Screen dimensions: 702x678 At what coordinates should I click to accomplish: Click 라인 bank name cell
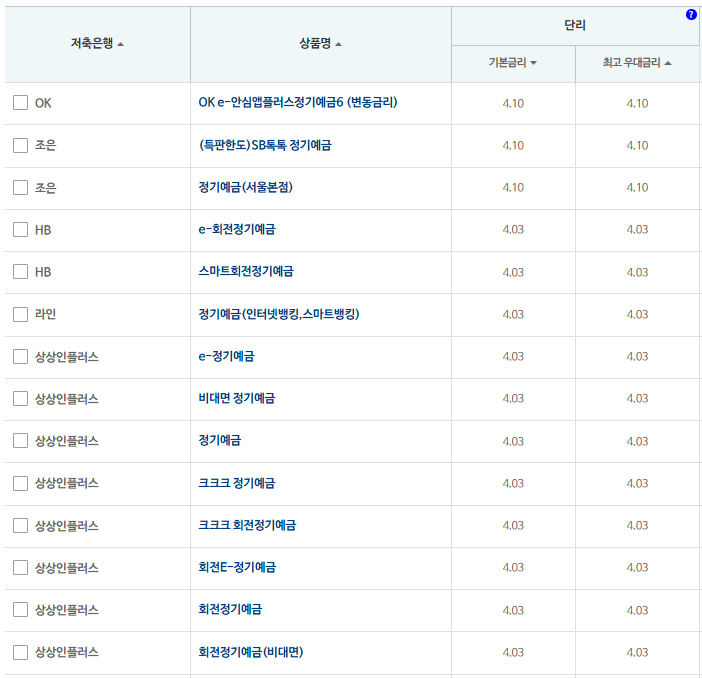pos(45,314)
